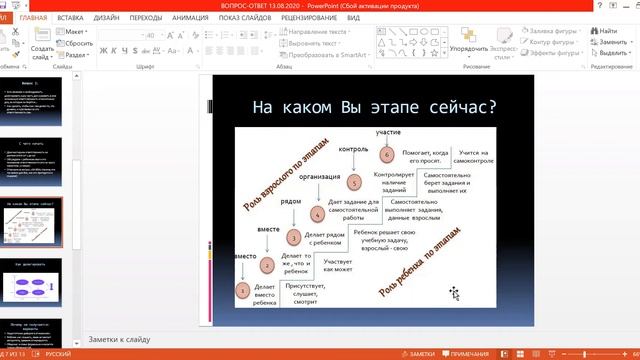Open Упорядочить arrange menu
This screenshot has height=360, width=640.
(469, 43)
